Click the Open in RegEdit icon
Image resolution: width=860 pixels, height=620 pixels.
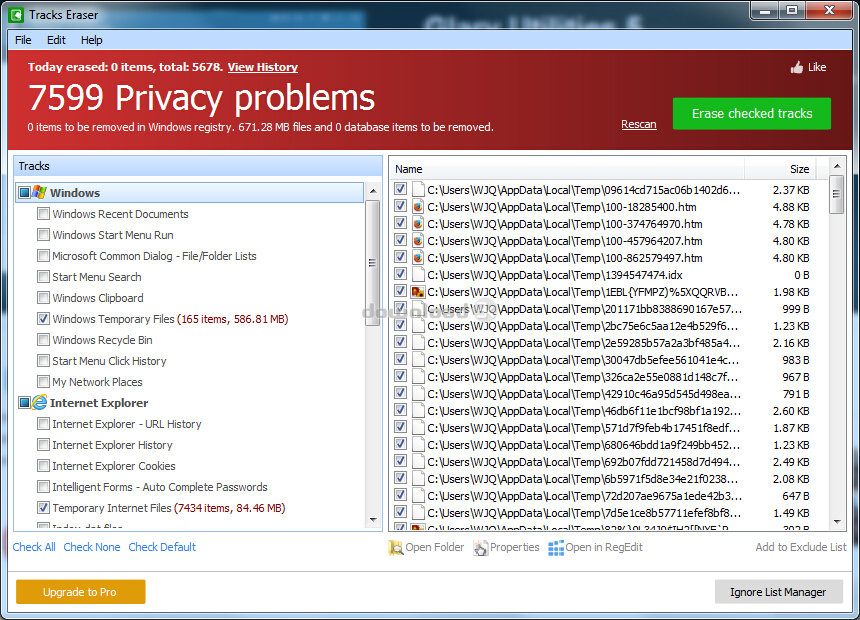(x=556, y=548)
